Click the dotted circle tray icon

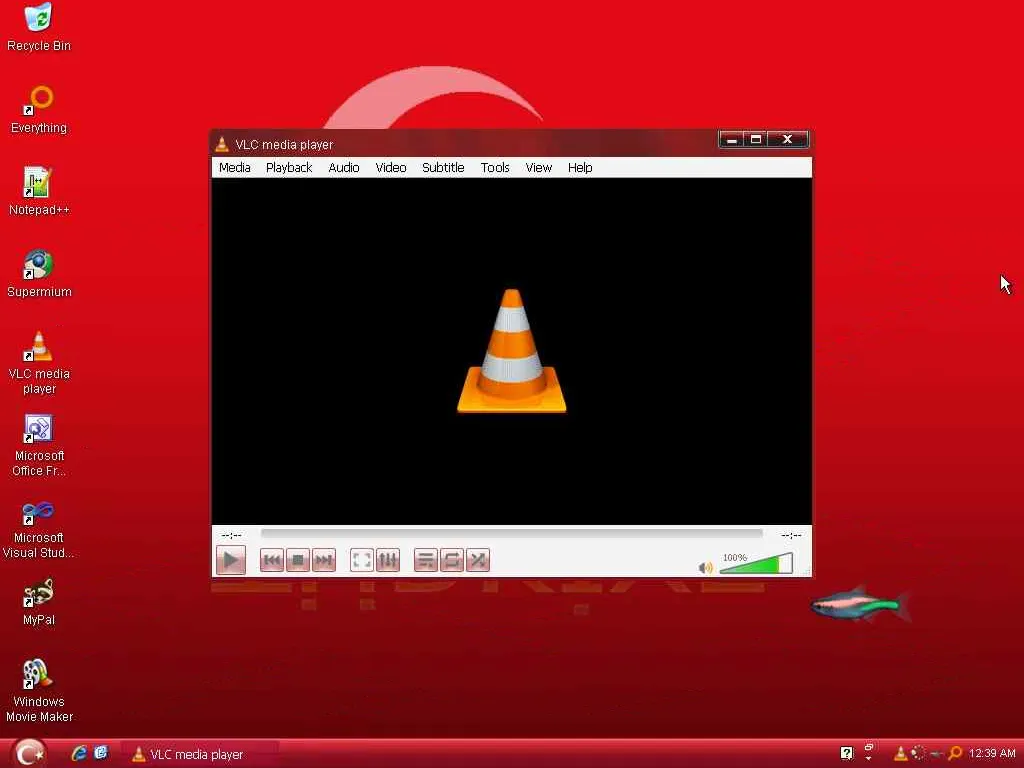(918, 754)
